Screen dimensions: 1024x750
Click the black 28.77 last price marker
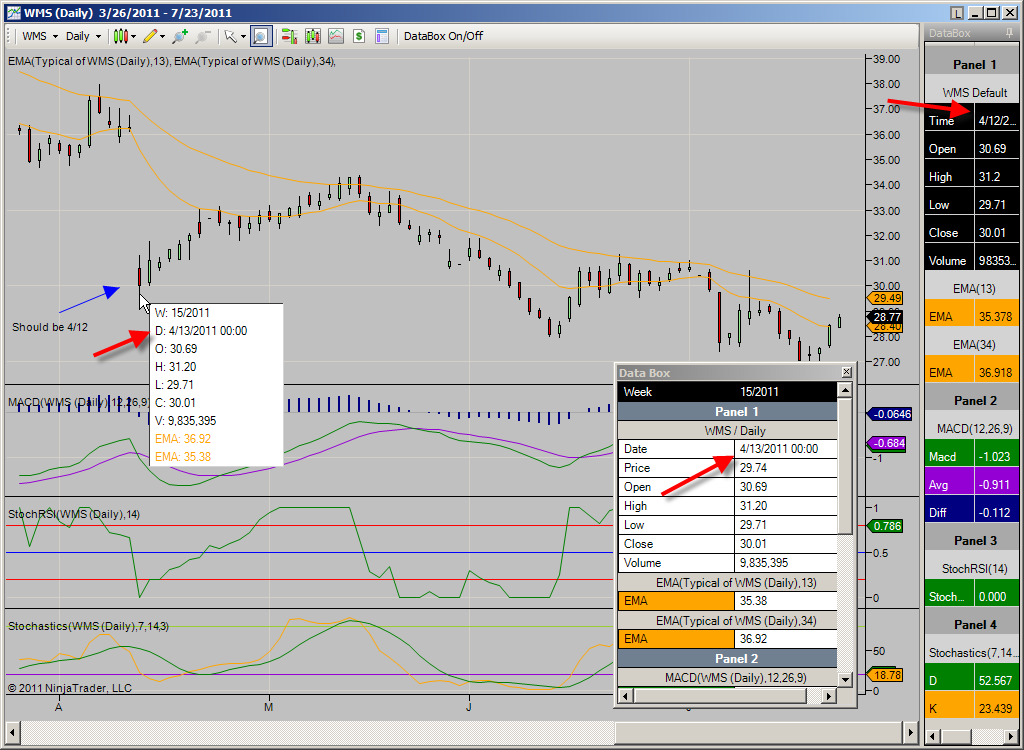(884, 317)
